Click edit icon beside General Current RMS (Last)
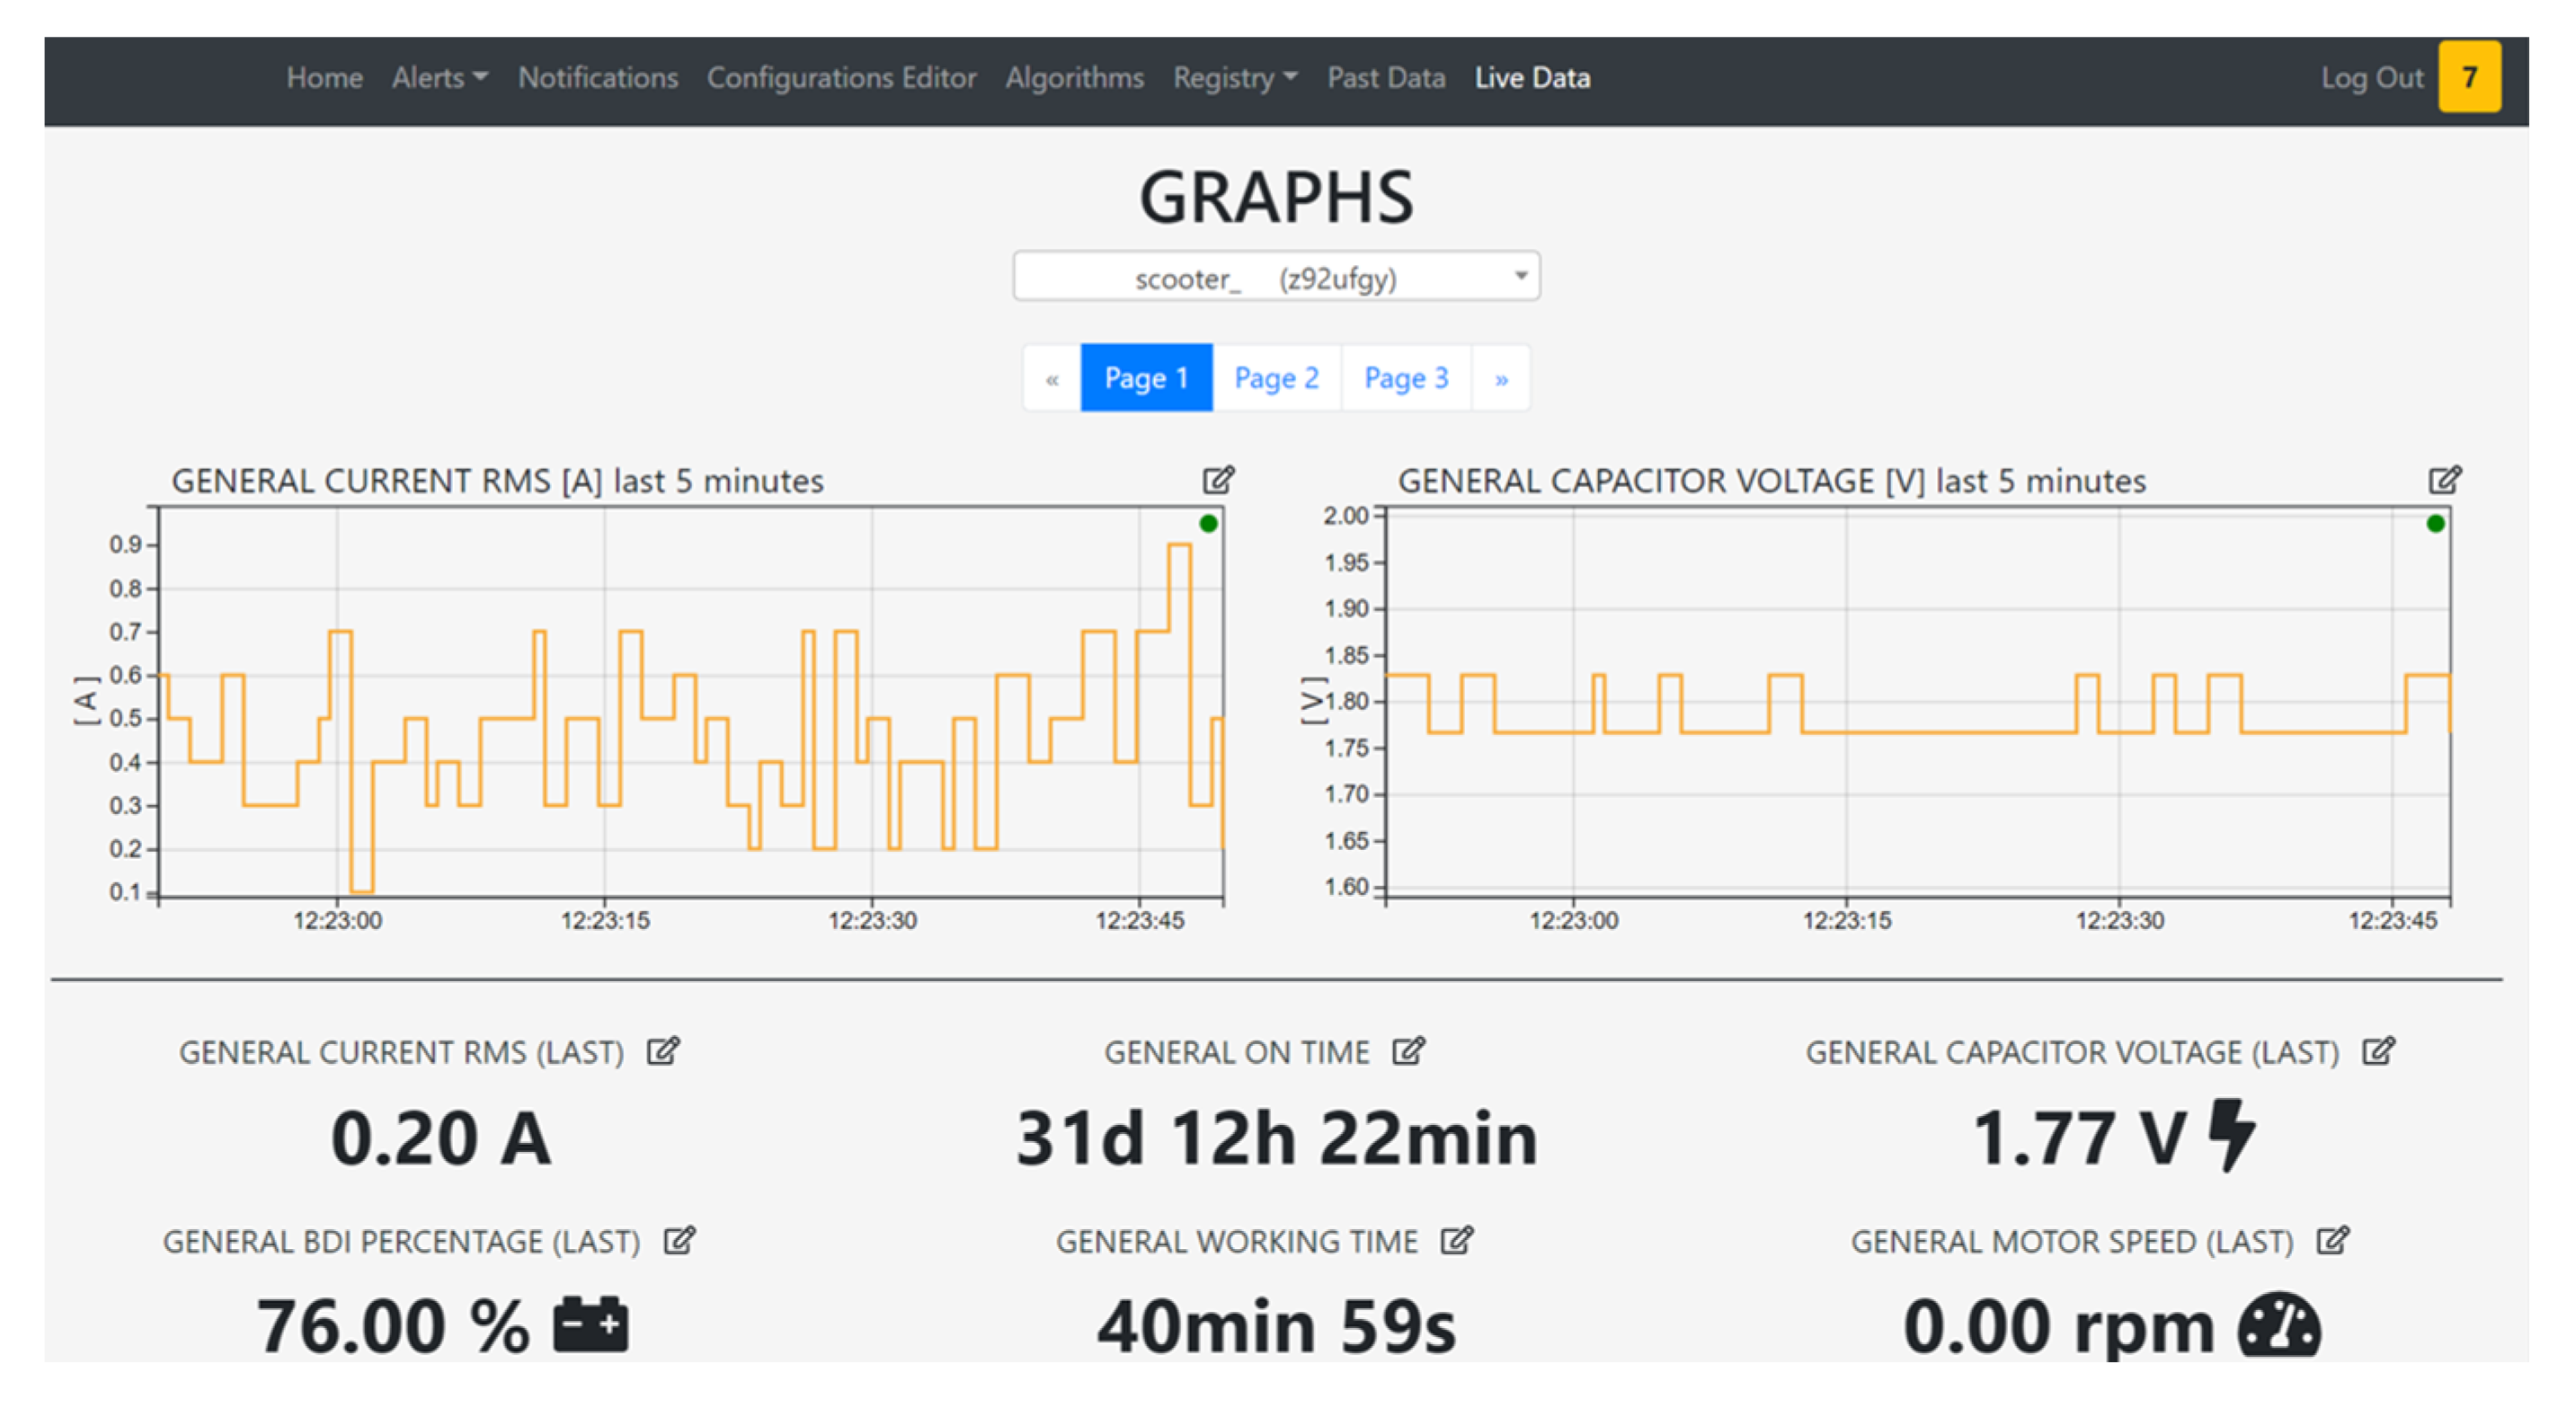Viewport: 2576px width, 1408px height. 662,1051
